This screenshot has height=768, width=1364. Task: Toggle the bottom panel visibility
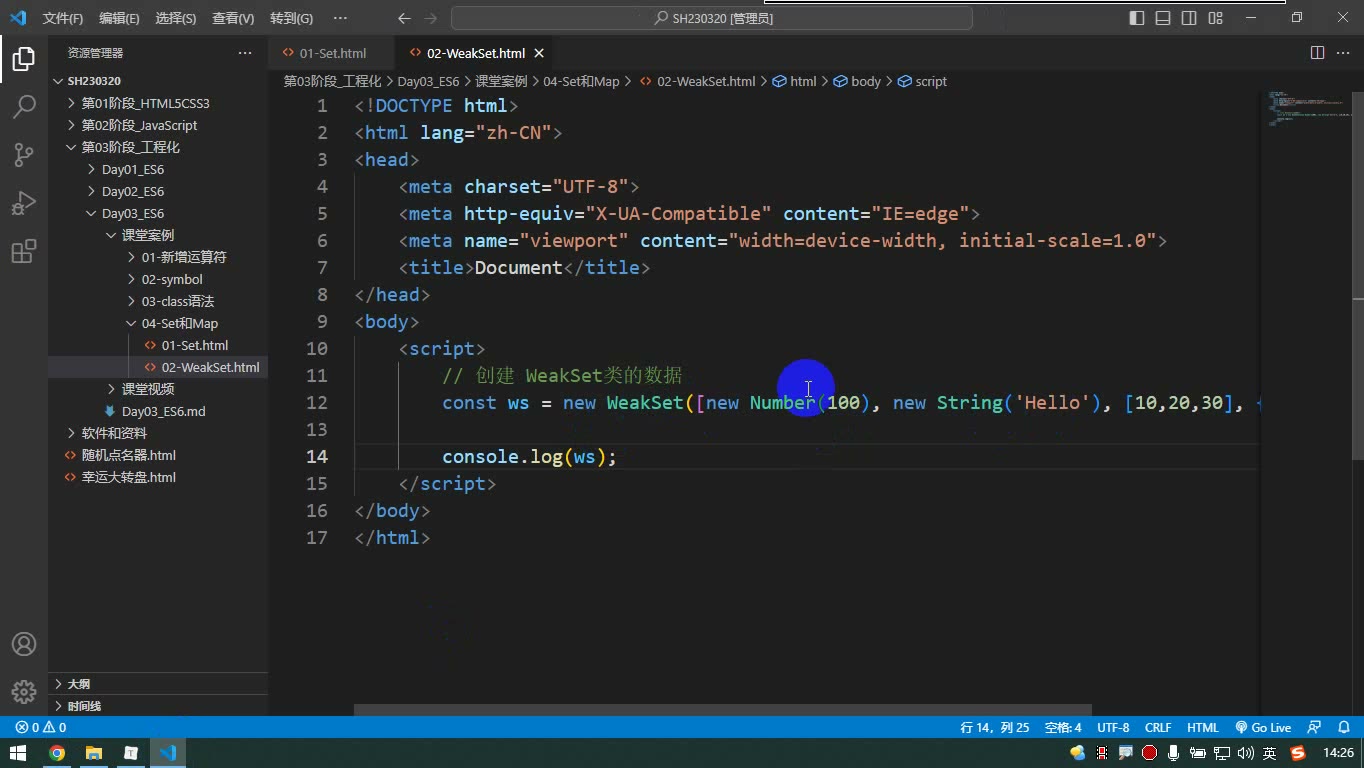[1163, 18]
